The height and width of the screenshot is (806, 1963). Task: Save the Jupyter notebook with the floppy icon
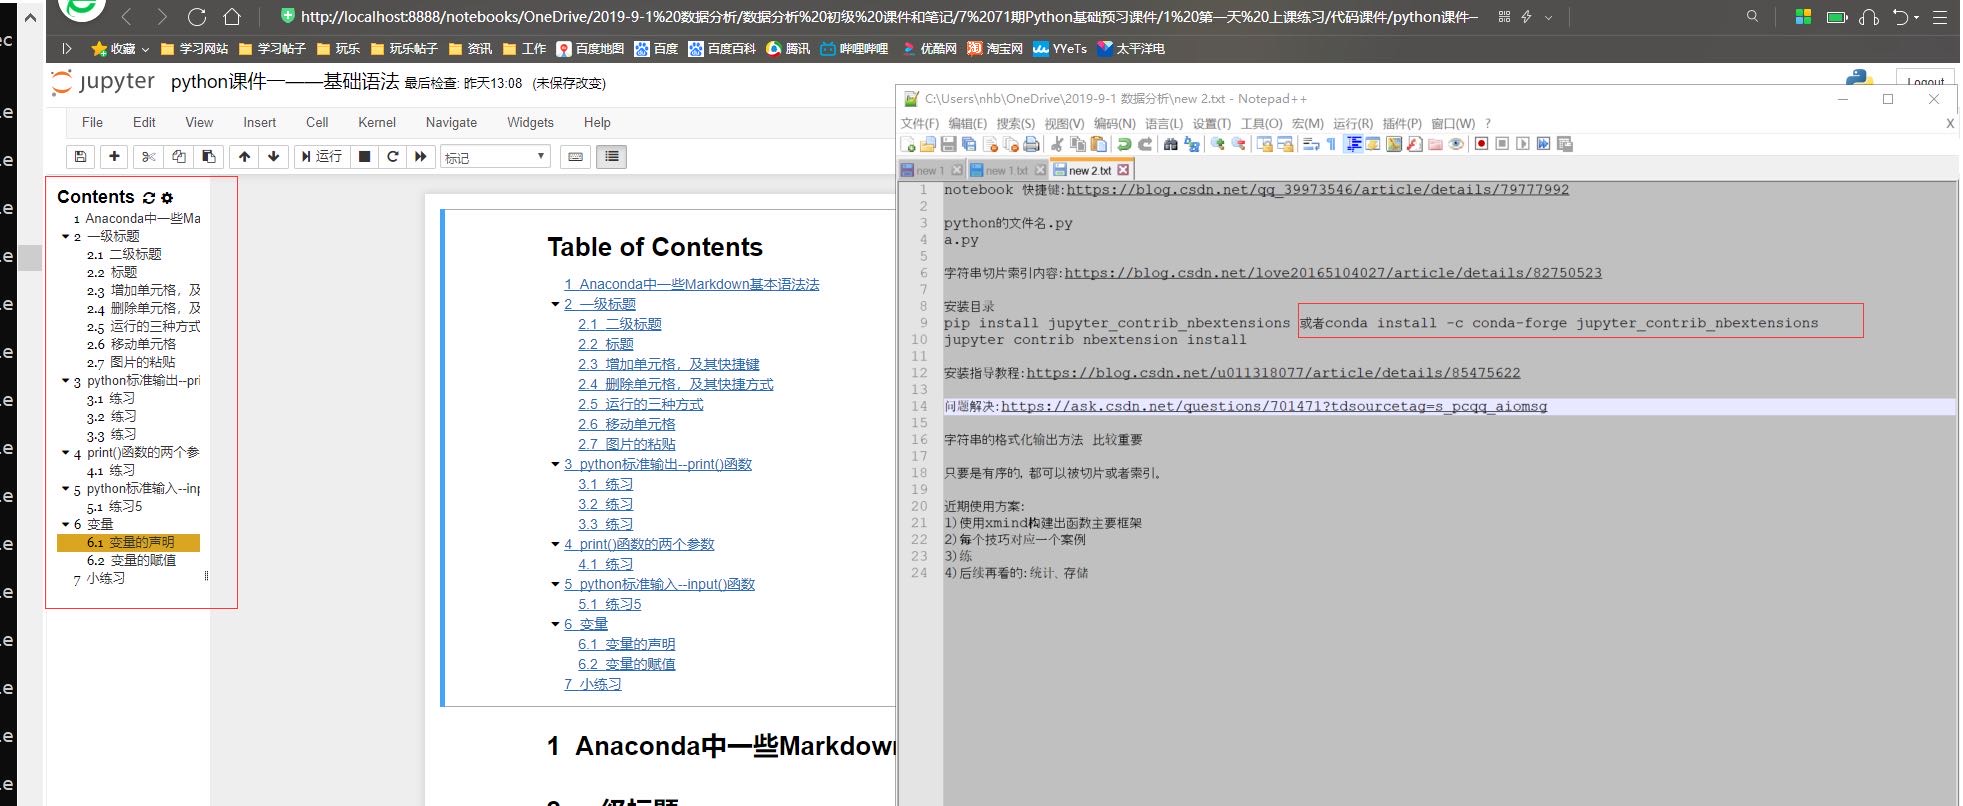[x=80, y=156]
